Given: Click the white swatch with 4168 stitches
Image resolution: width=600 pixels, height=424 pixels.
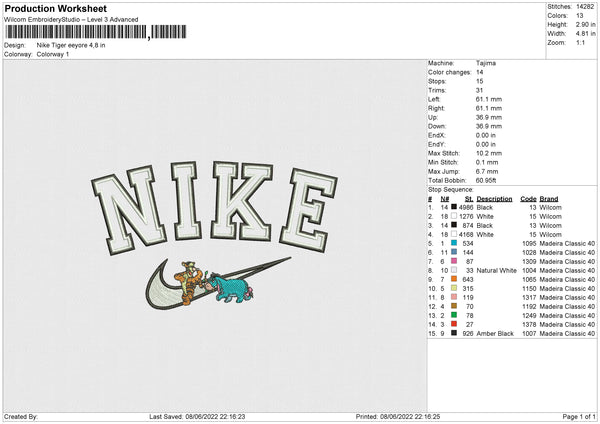Looking at the screenshot, I should [x=454, y=234].
